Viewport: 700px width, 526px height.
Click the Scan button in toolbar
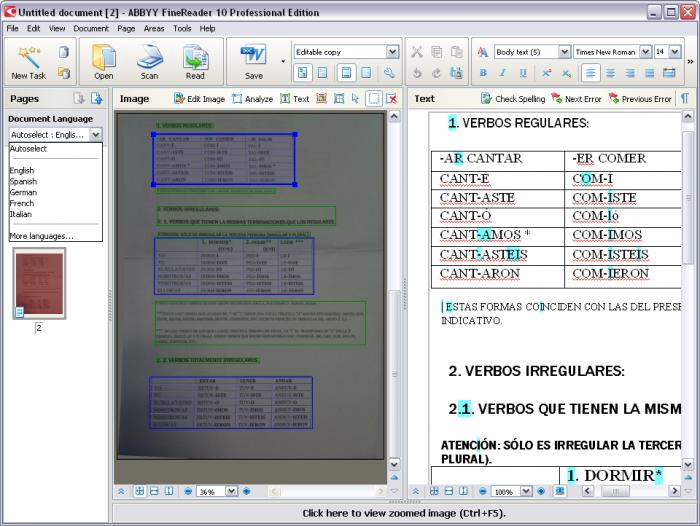point(149,60)
